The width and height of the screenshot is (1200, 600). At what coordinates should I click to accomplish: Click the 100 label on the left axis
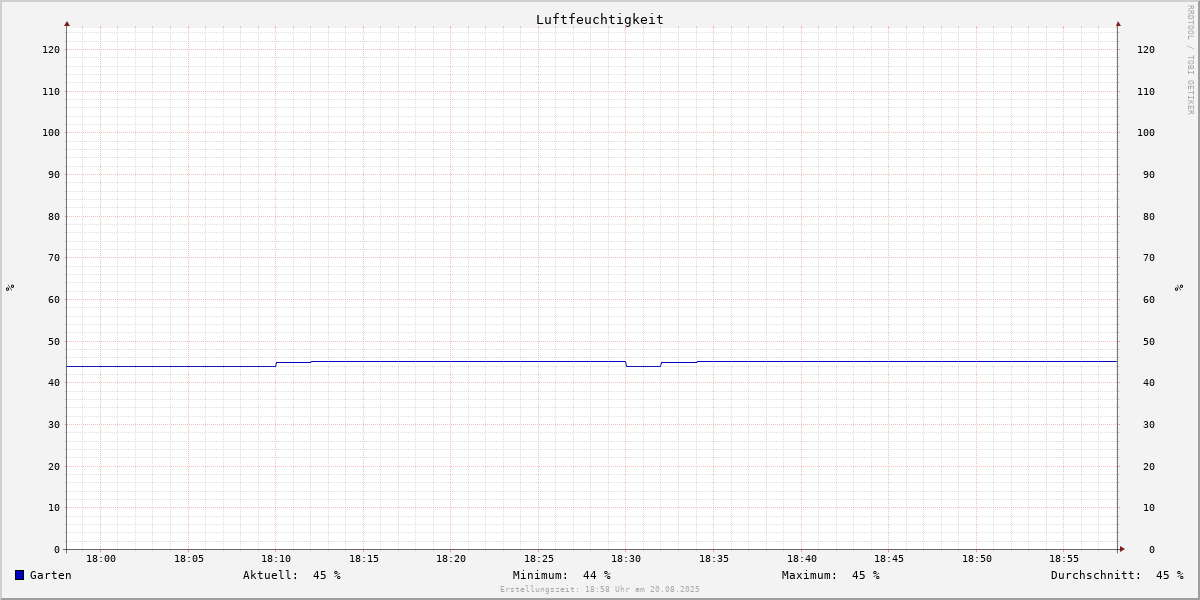pos(51,132)
